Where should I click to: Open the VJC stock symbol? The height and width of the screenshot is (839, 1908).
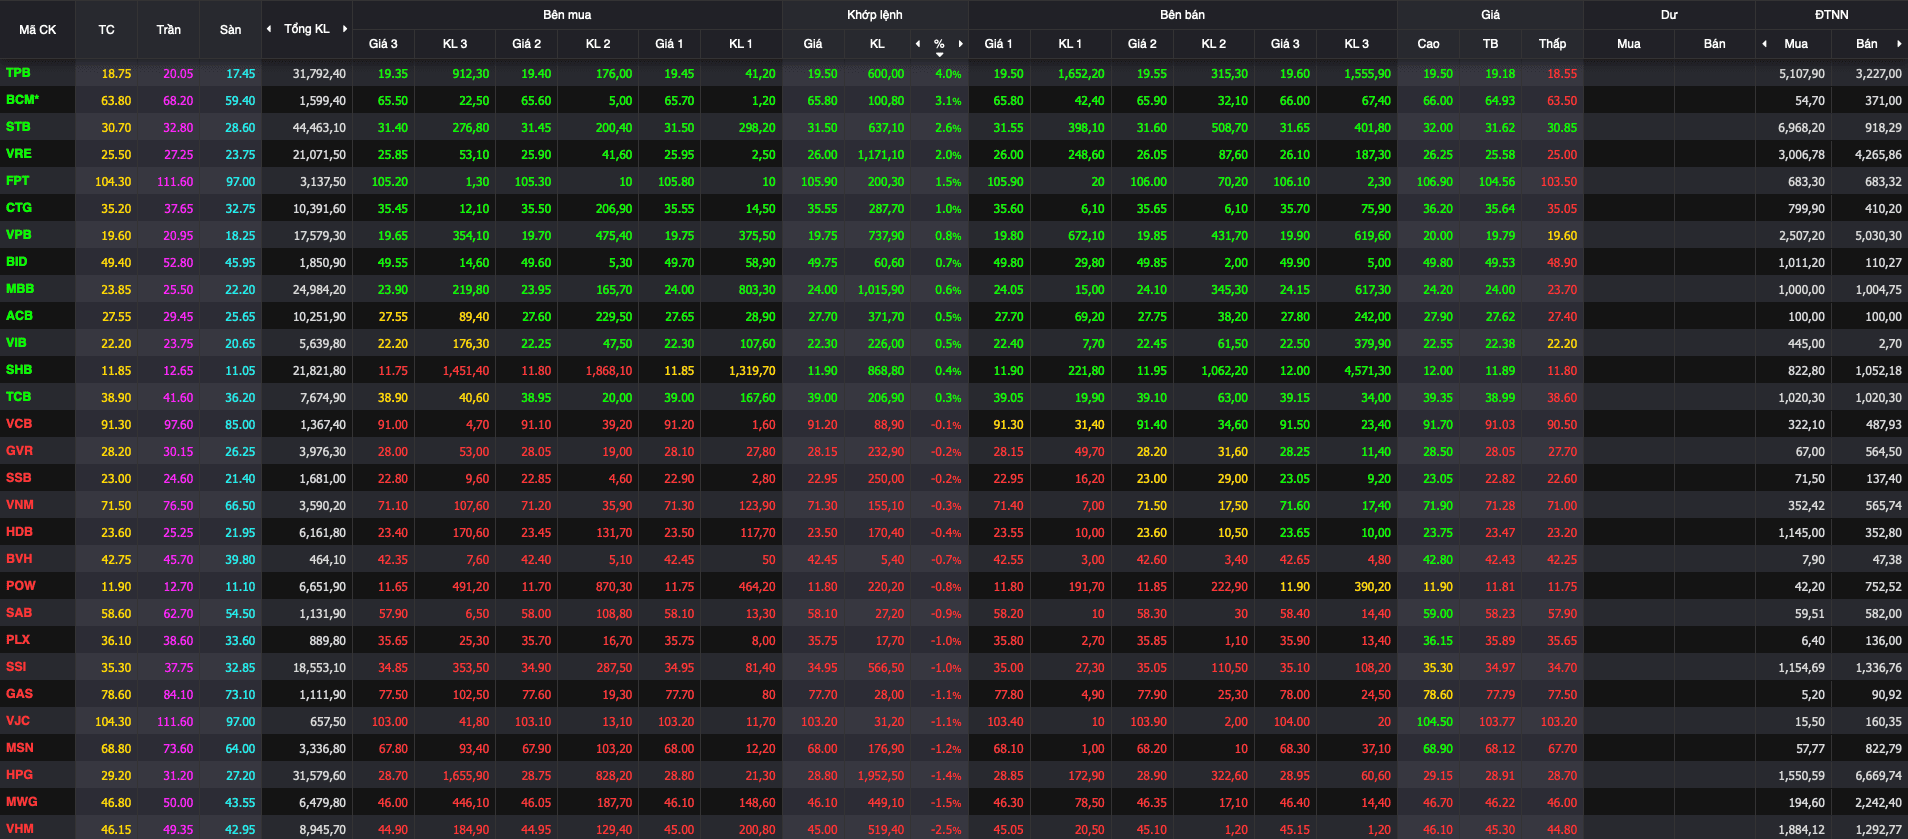(x=18, y=721)
